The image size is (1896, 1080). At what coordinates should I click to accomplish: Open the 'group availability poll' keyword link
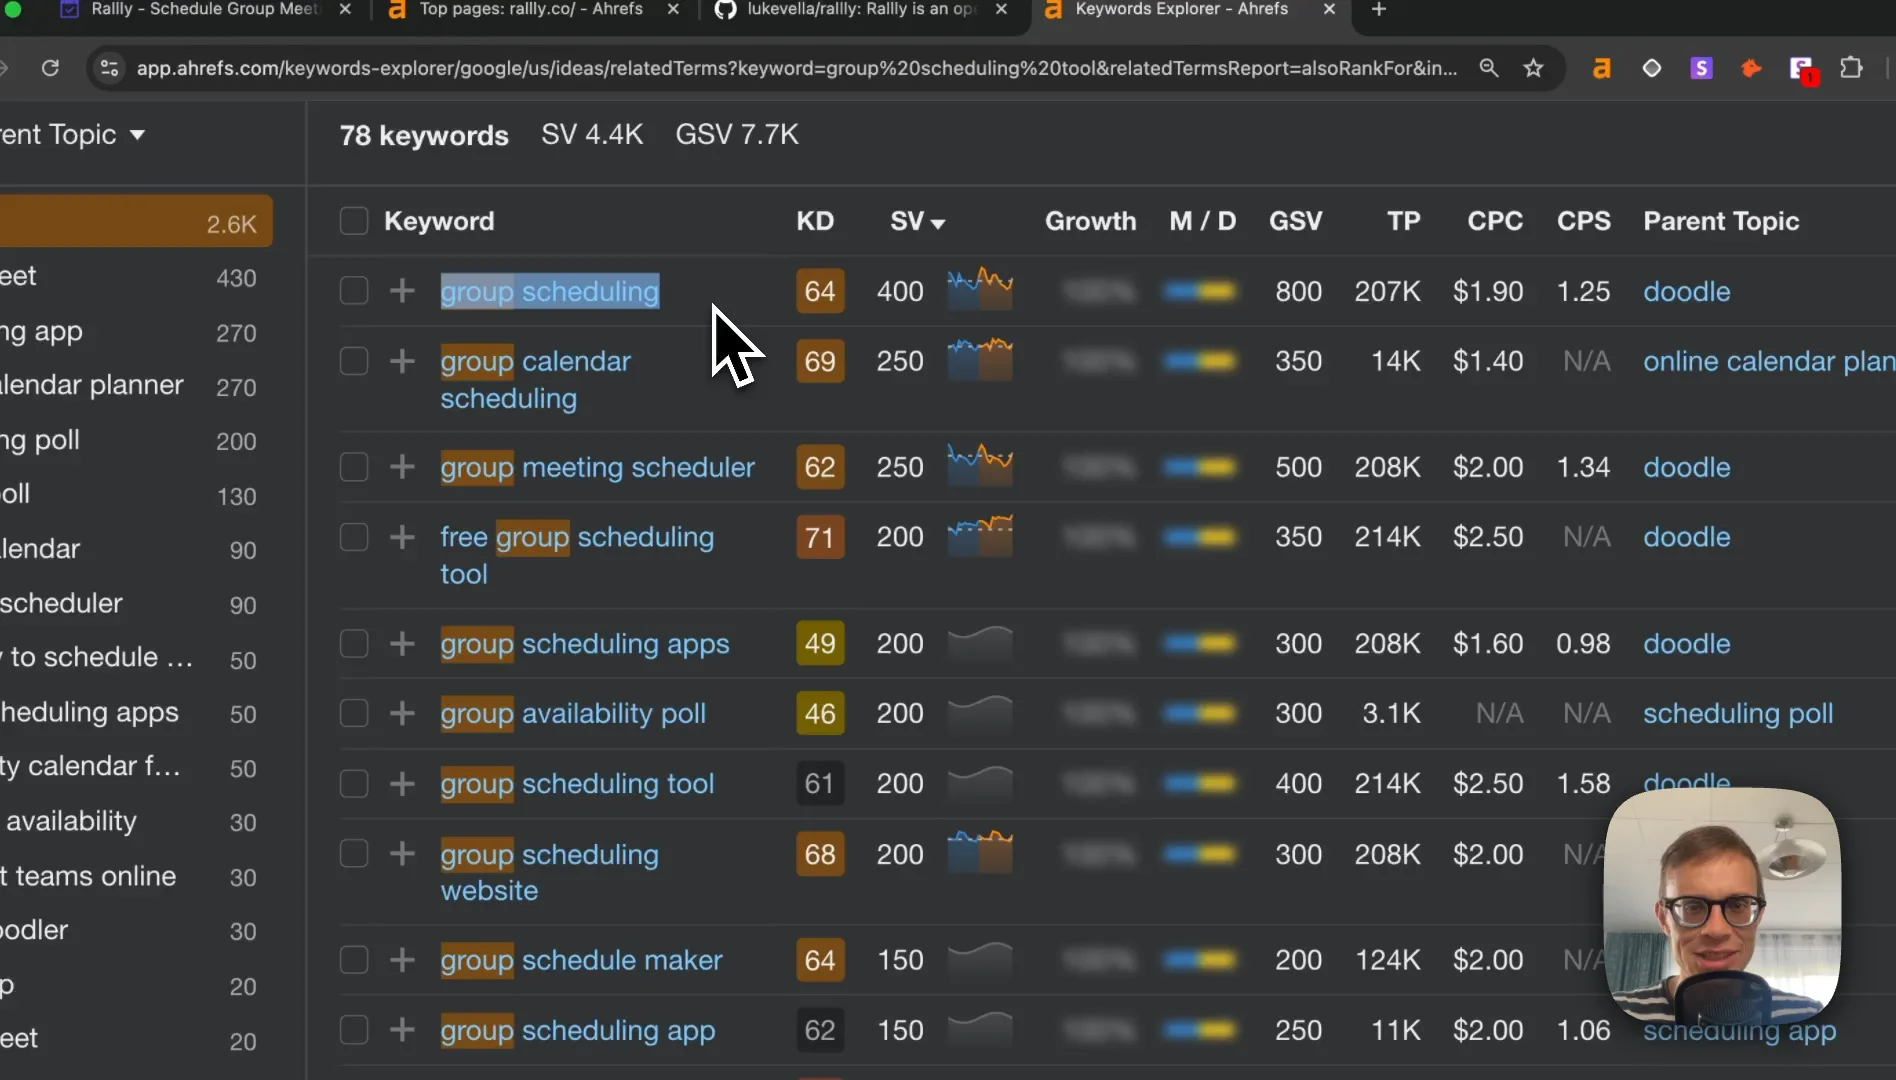tap(573, 713)
